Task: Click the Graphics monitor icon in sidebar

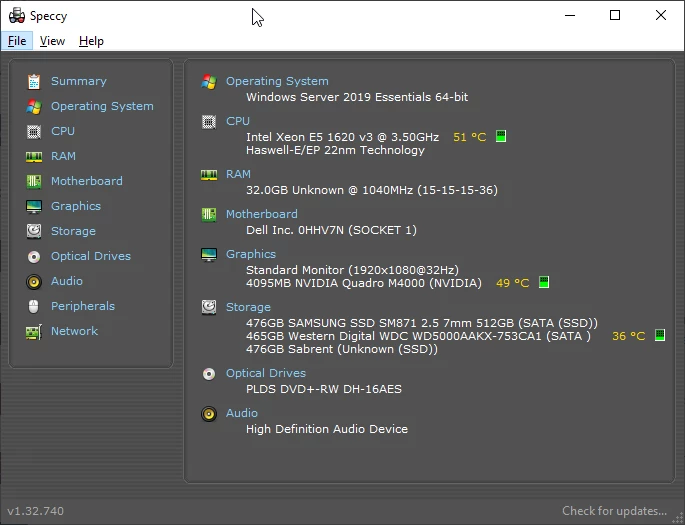Action: (x=34, y=206)
